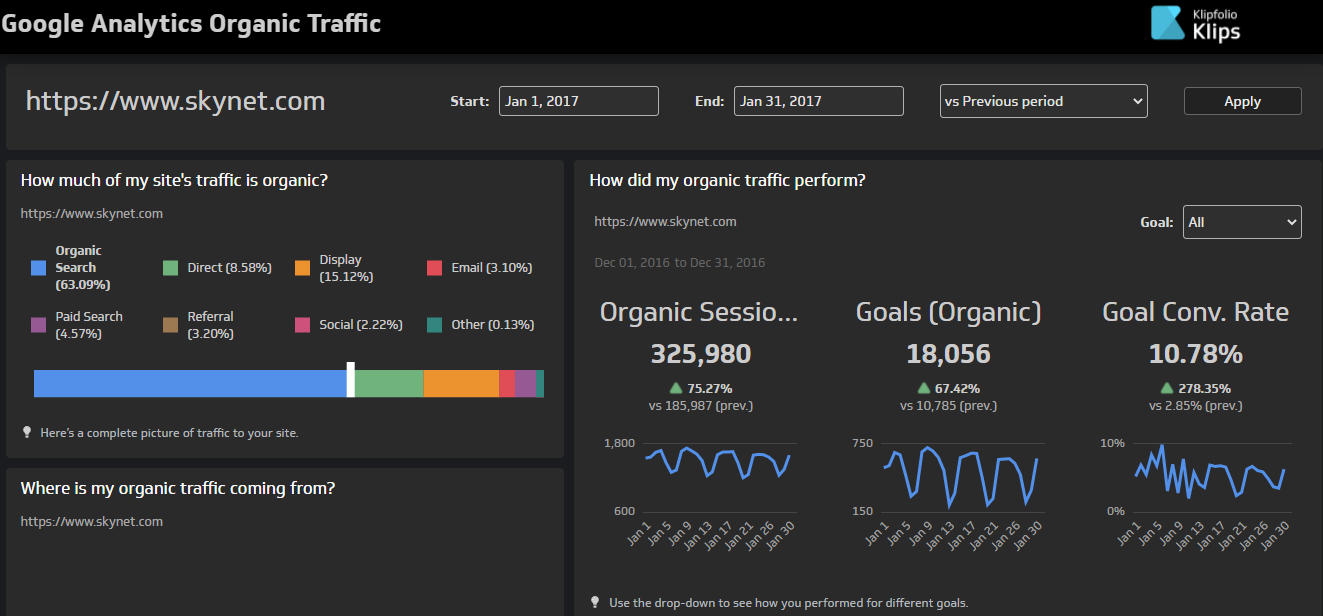Screen dimensions: 1323x616
Task: Click the green Direct legend swatch
Action: [x=171, y=268]
